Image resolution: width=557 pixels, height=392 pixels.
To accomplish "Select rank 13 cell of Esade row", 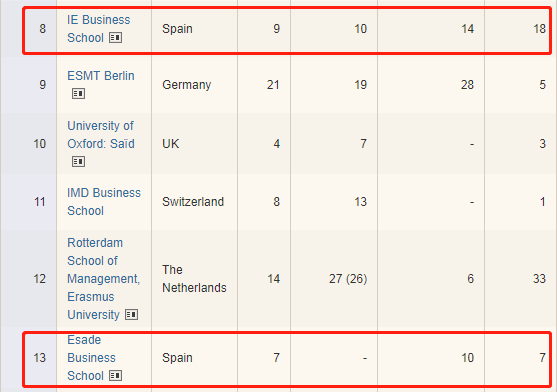I will pyautogui.click(x=40, y=358).
